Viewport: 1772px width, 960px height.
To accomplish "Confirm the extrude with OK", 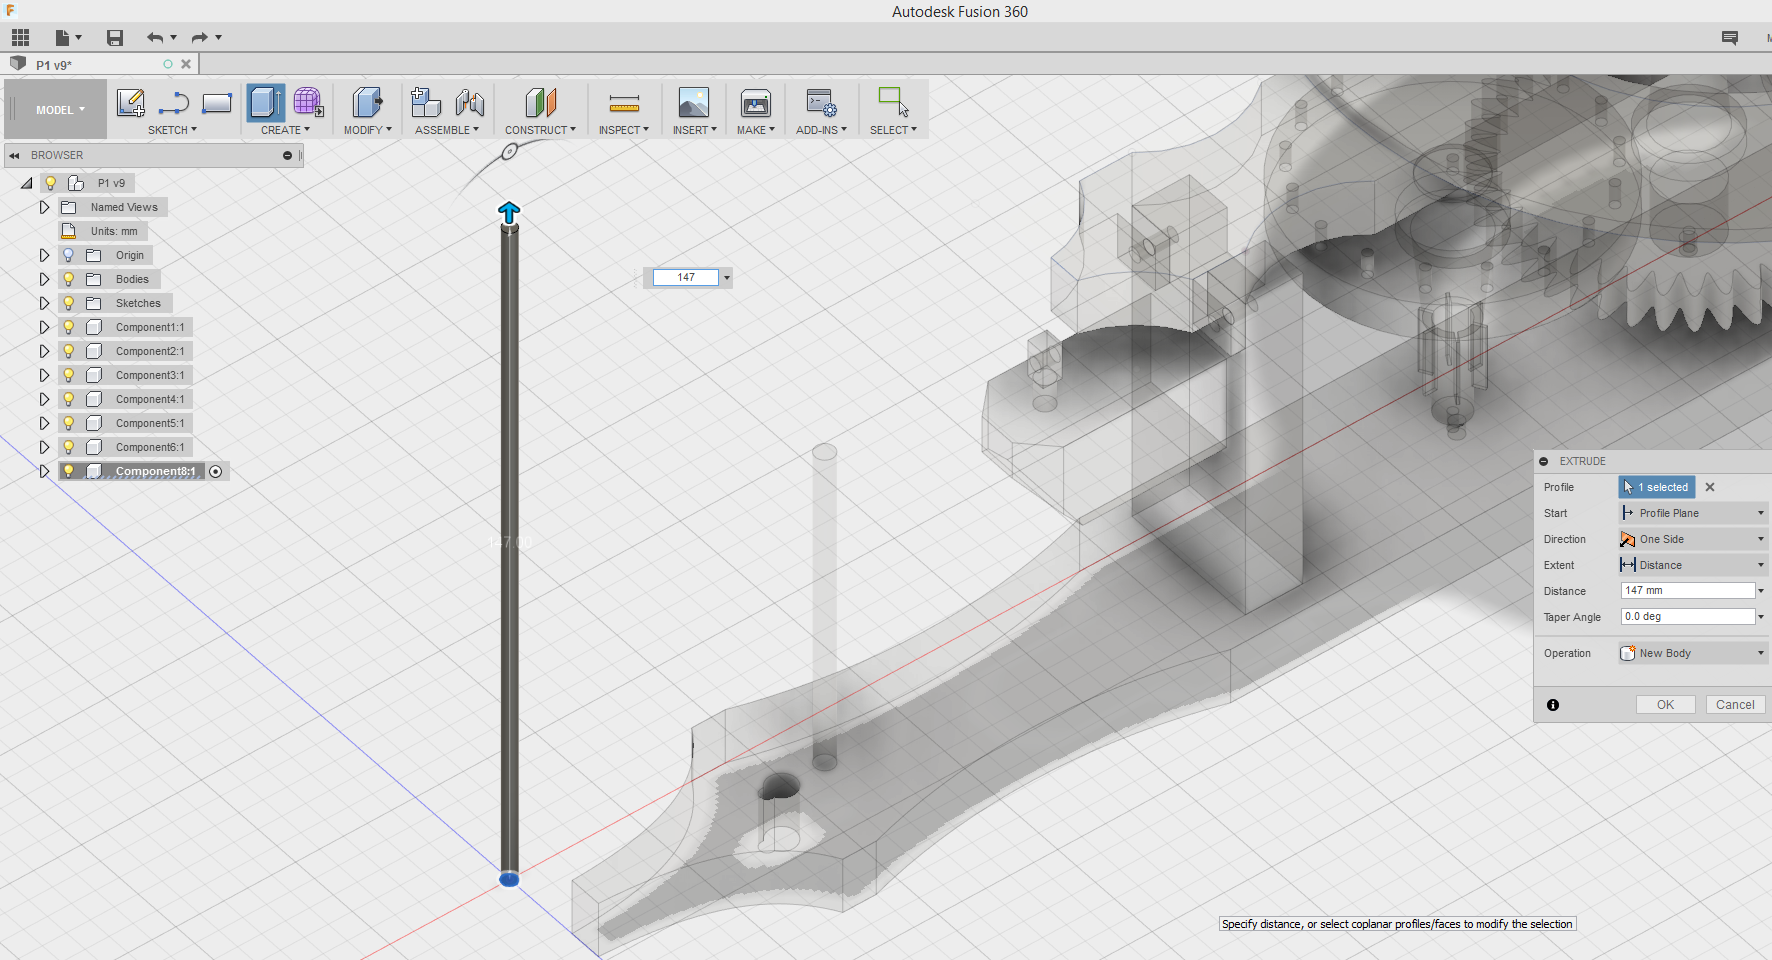I will [1665, 705].
